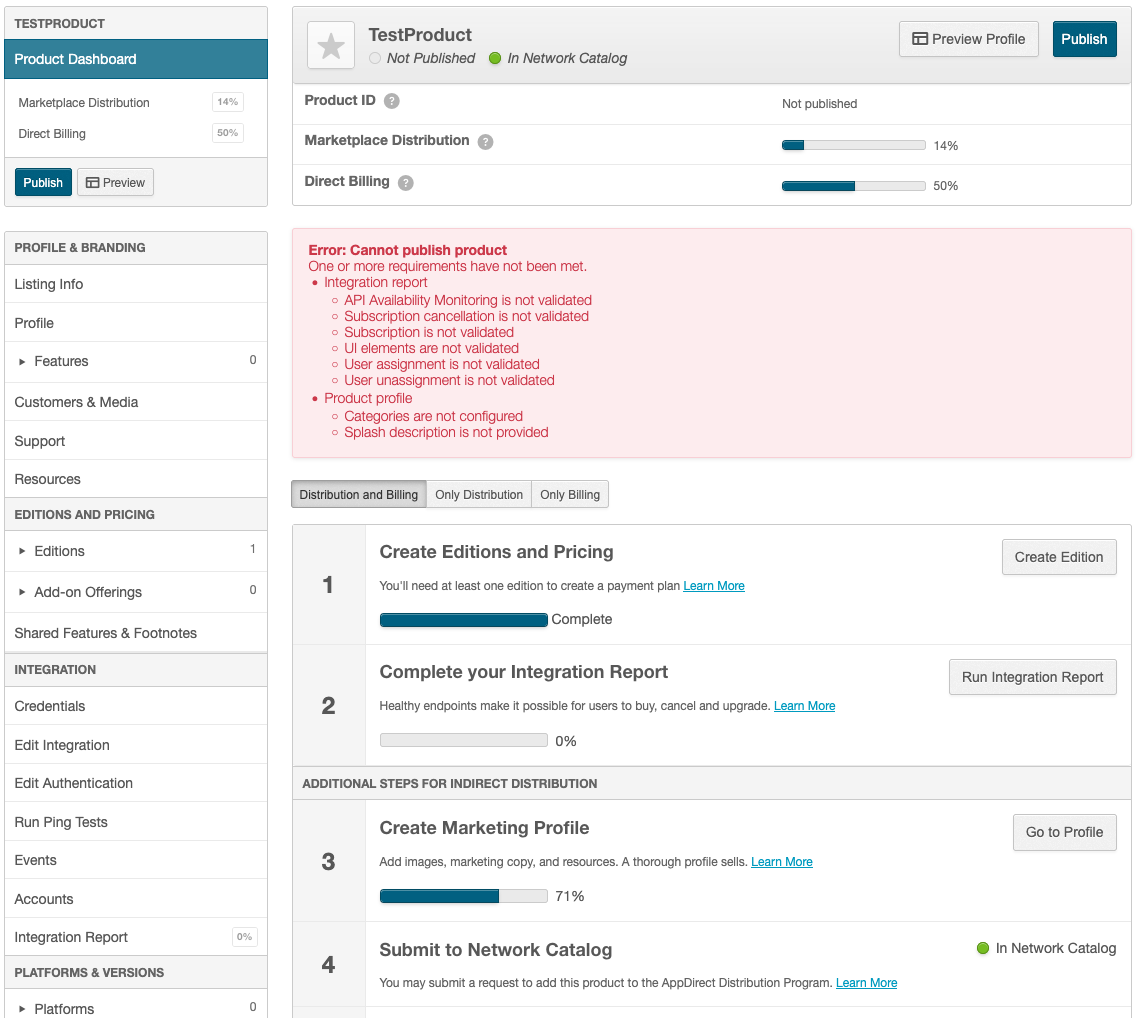Click the TestProduct star logo placeholder
The height and width of the screenshot is (1018, 1140).
[331, 46]
